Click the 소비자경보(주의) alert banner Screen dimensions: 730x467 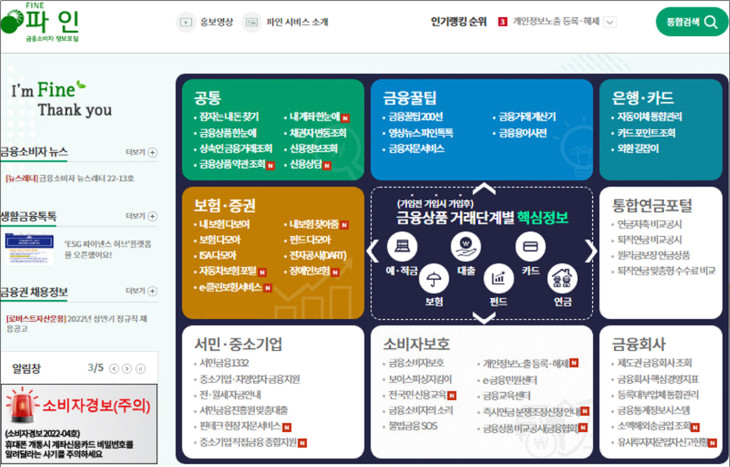click(79, 424)
